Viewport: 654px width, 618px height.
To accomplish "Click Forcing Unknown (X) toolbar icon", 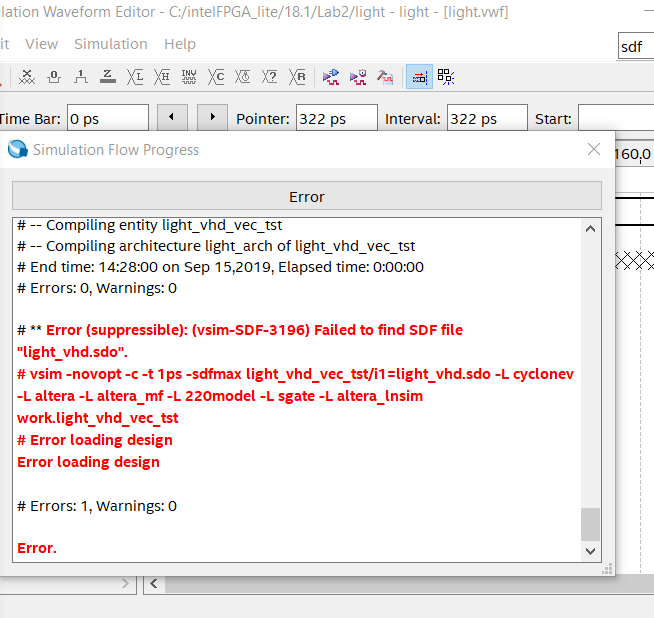I will pos(27,77).
